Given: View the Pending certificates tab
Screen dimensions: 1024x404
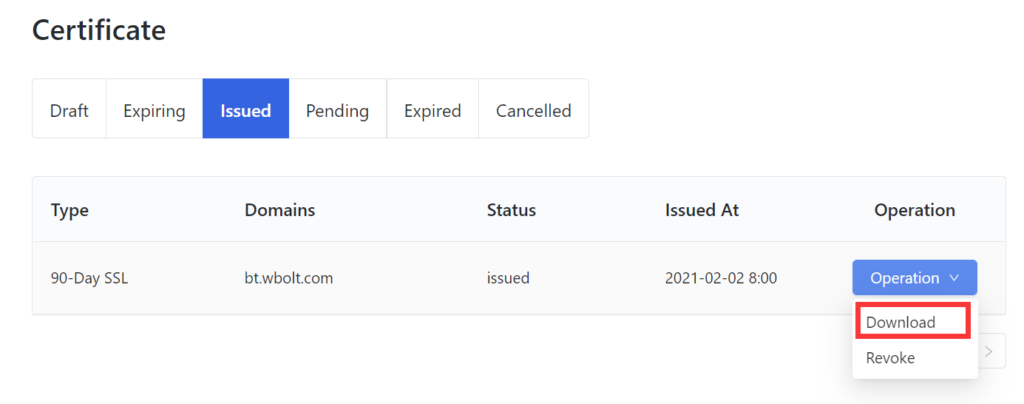Looking at the screenshot, I should [337, 110].
